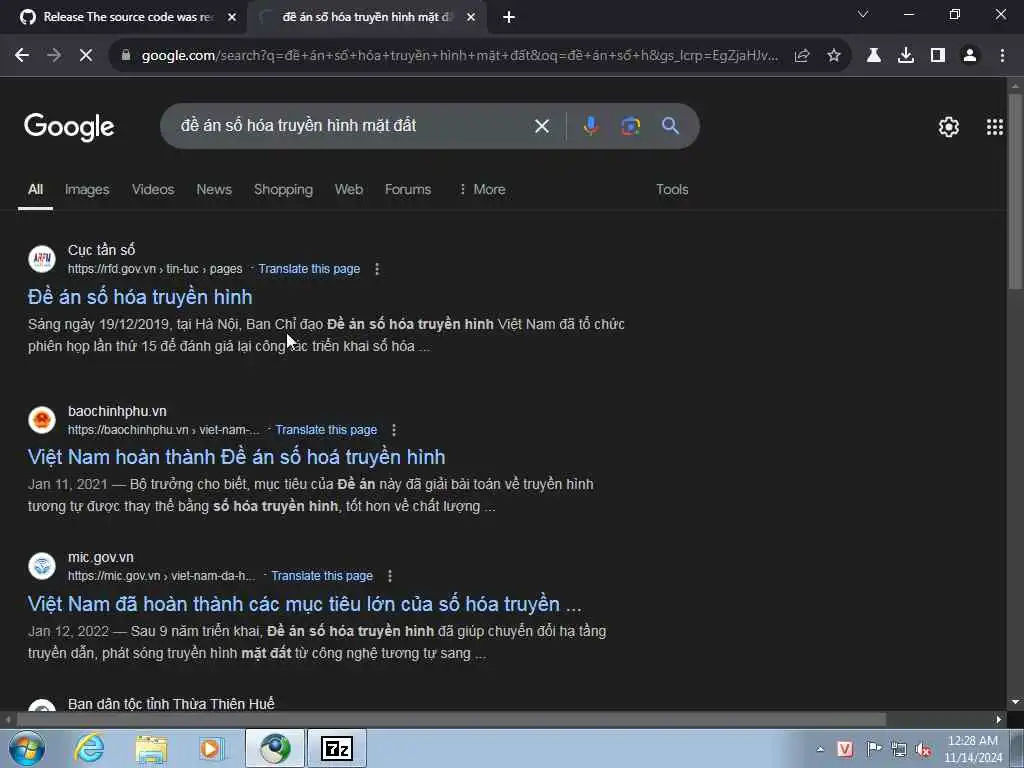The height and width of the screenshot is (768, 1024).
Task: Submit search with the magnifier icon
Action: coord(670,126)
